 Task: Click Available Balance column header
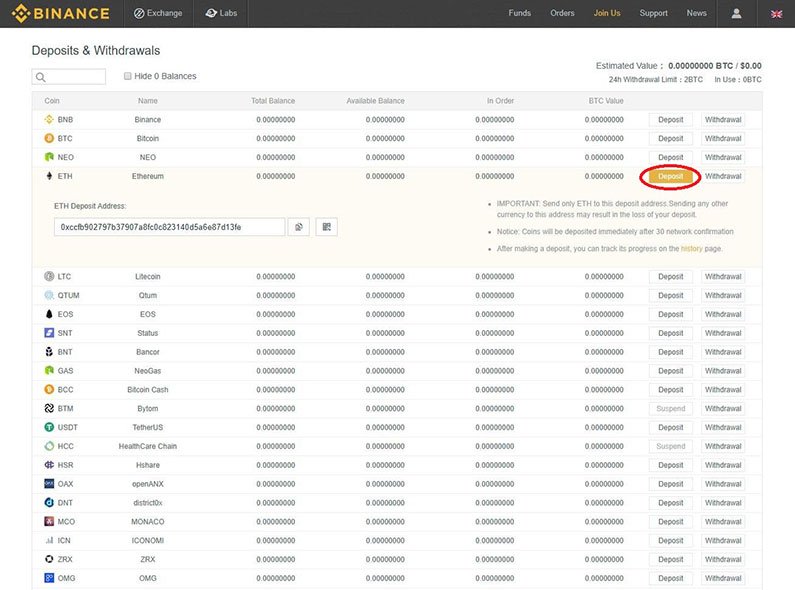click(375, 101)
